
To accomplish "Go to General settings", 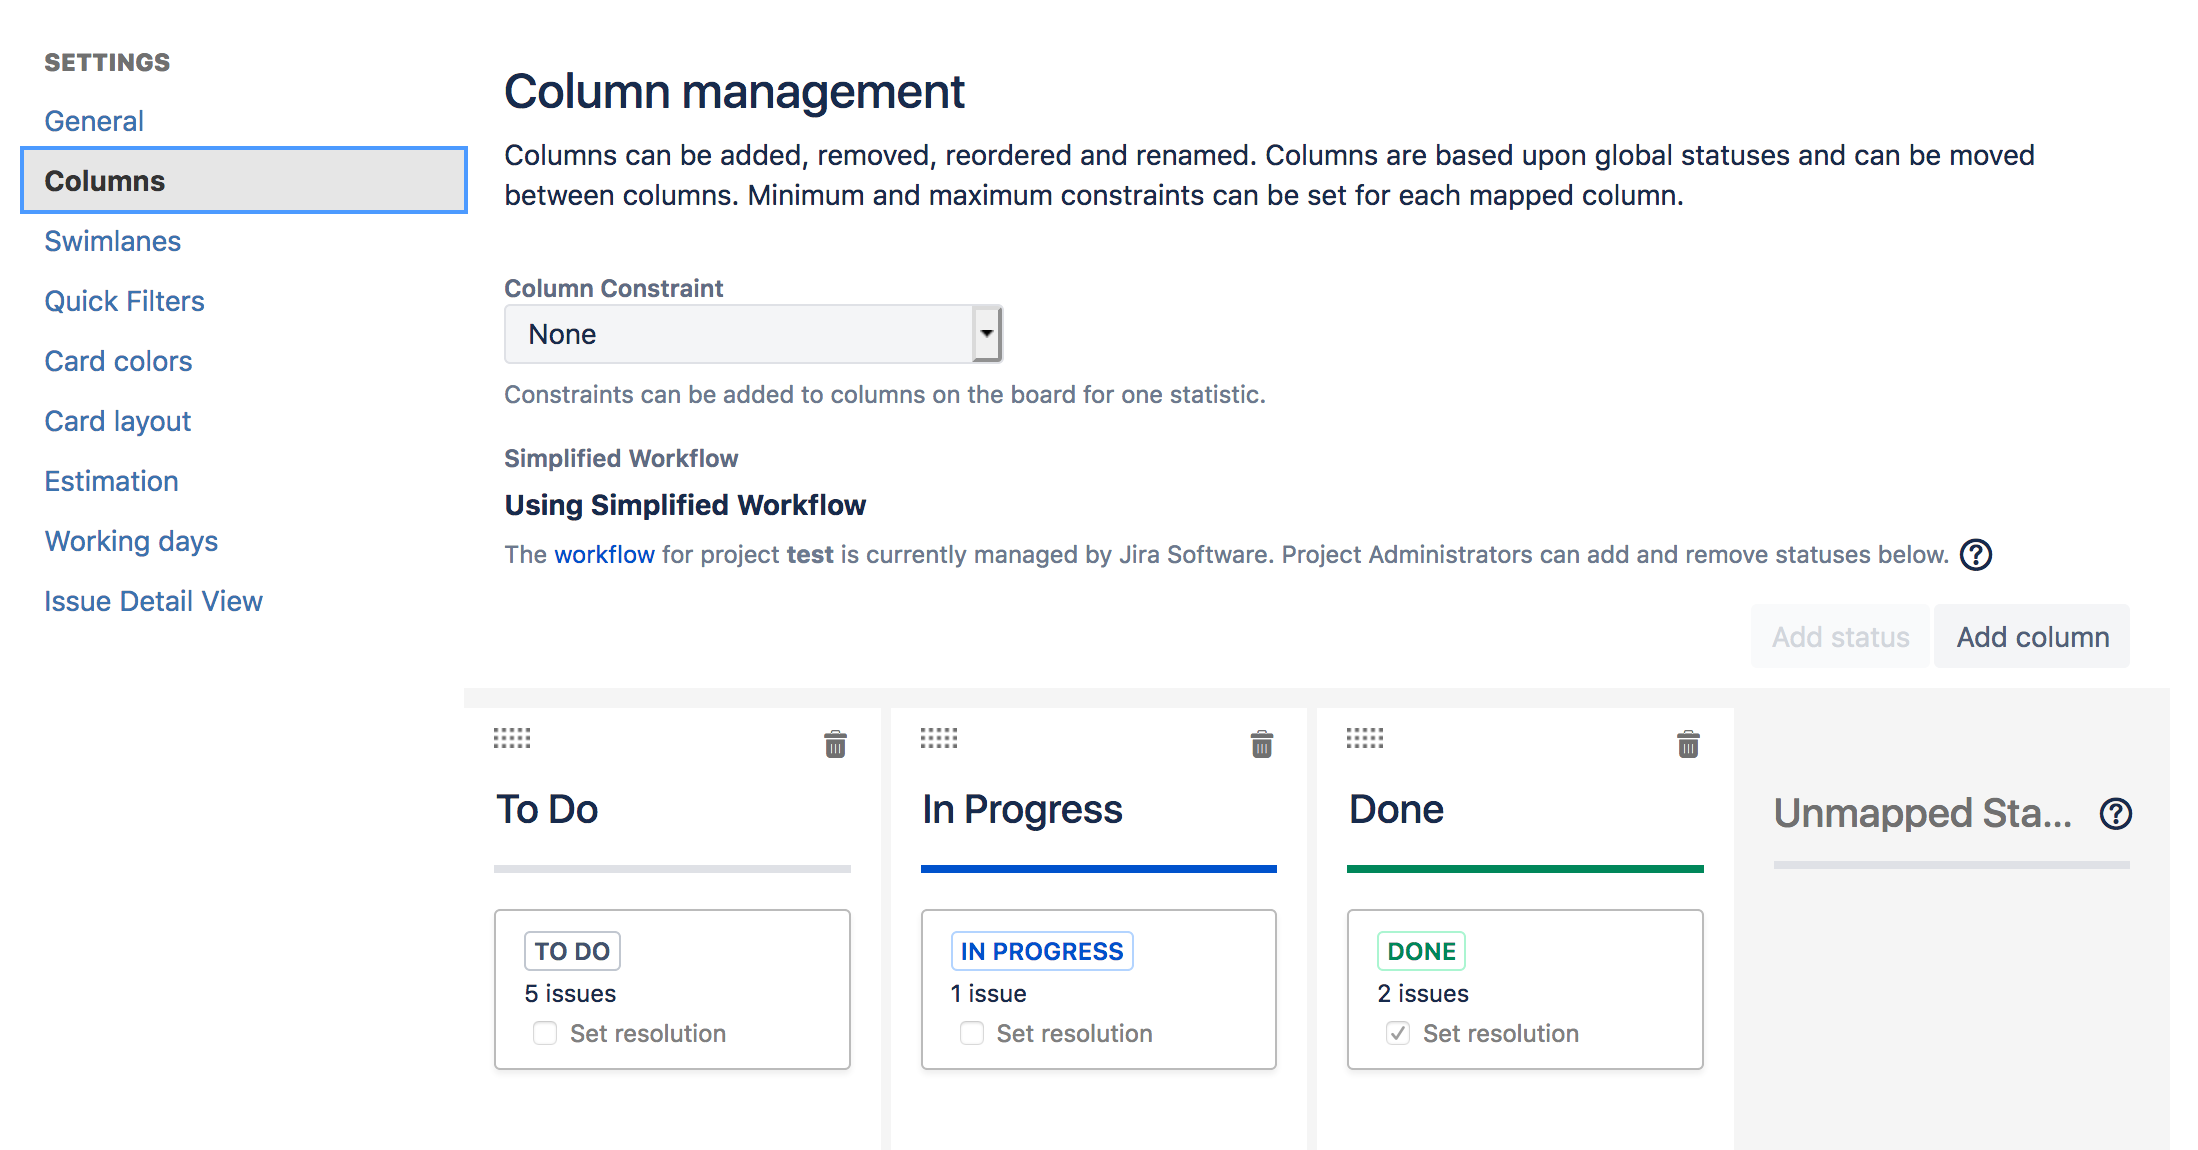I will 93,120.
